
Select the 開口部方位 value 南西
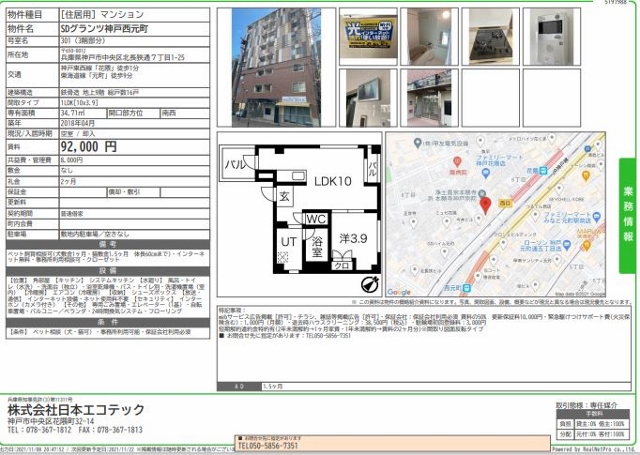coord(169,113)
